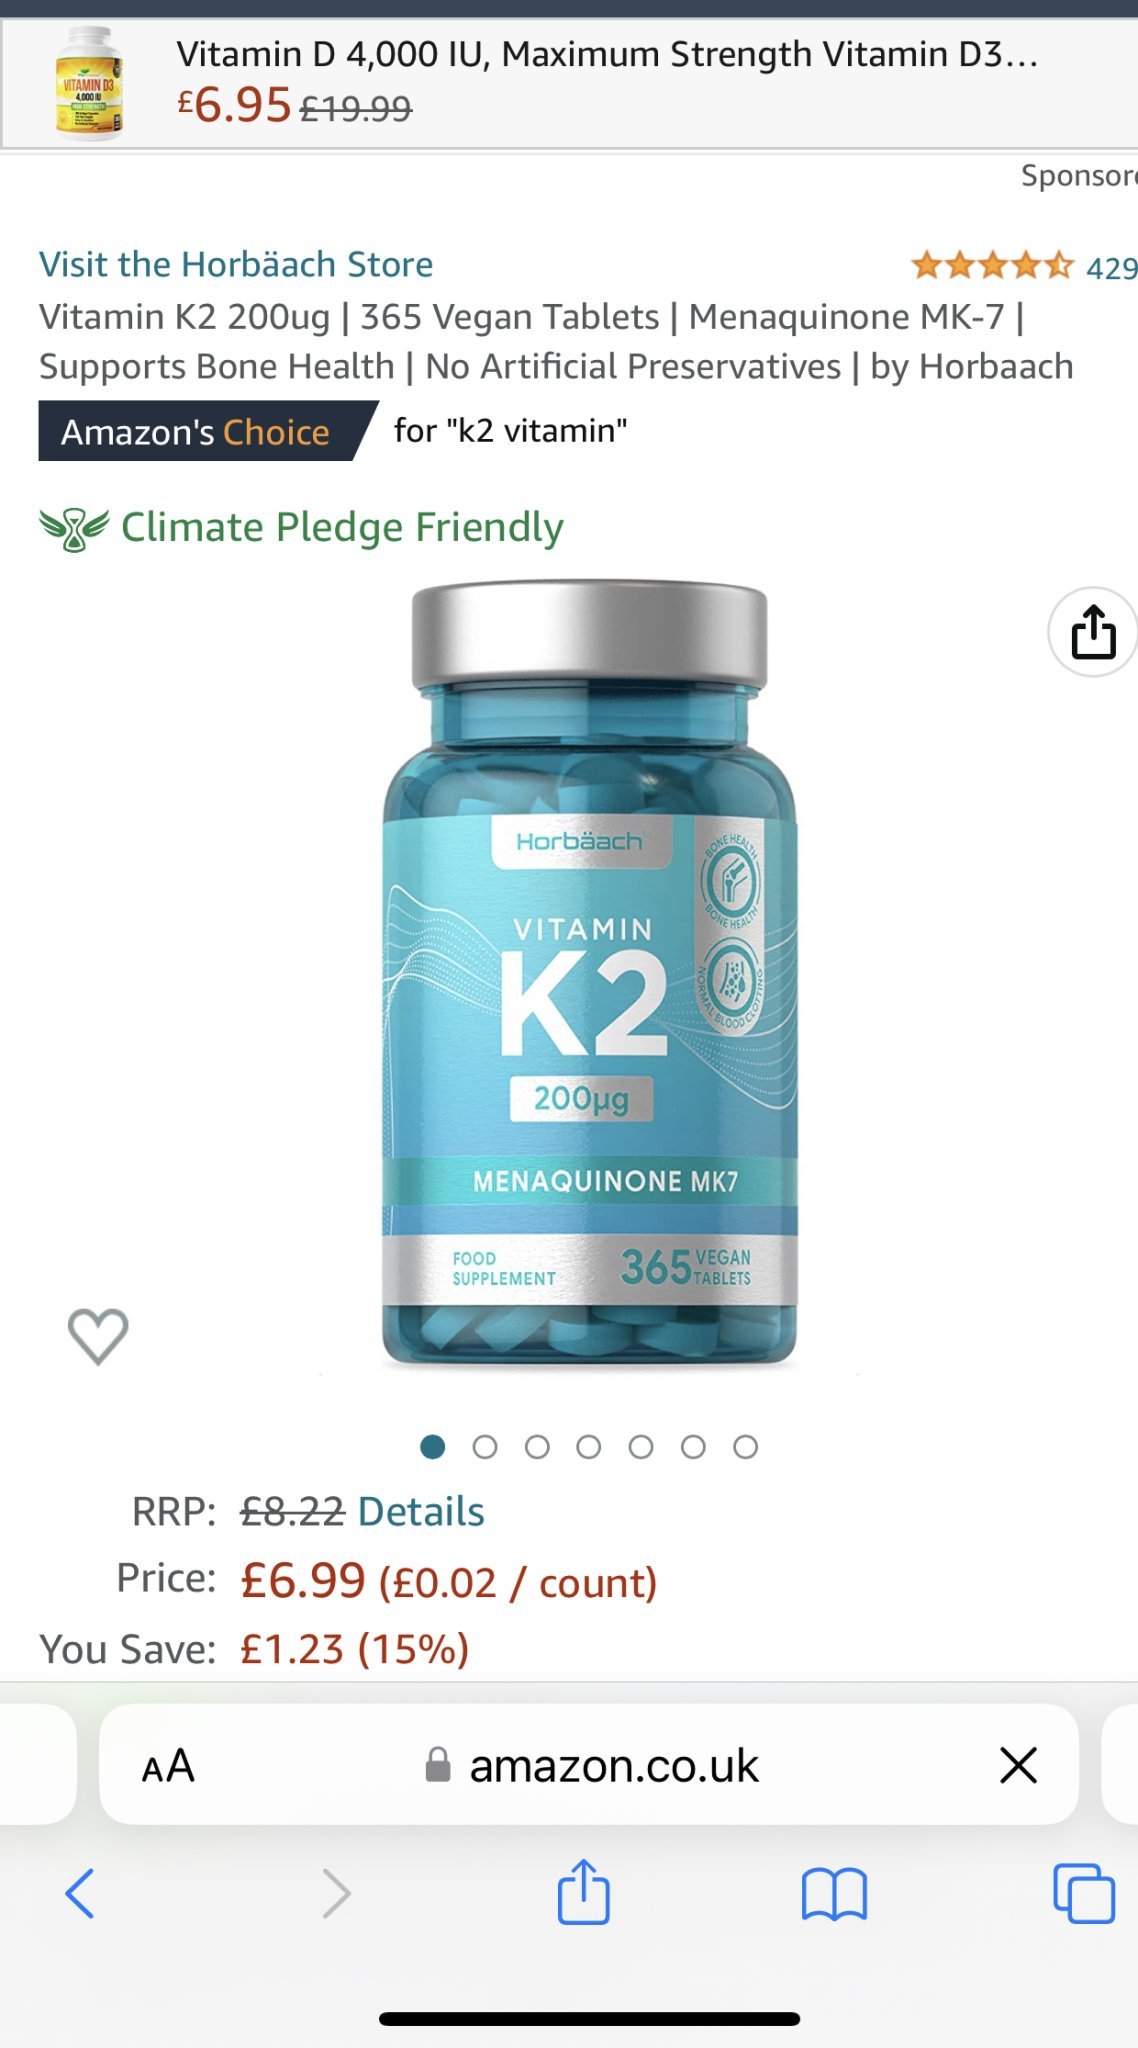Image resolution: width=1138 pixels, height=2048 pixels.
Task: Open Safari bookmarks book icon
Action: pos(834,1894)
